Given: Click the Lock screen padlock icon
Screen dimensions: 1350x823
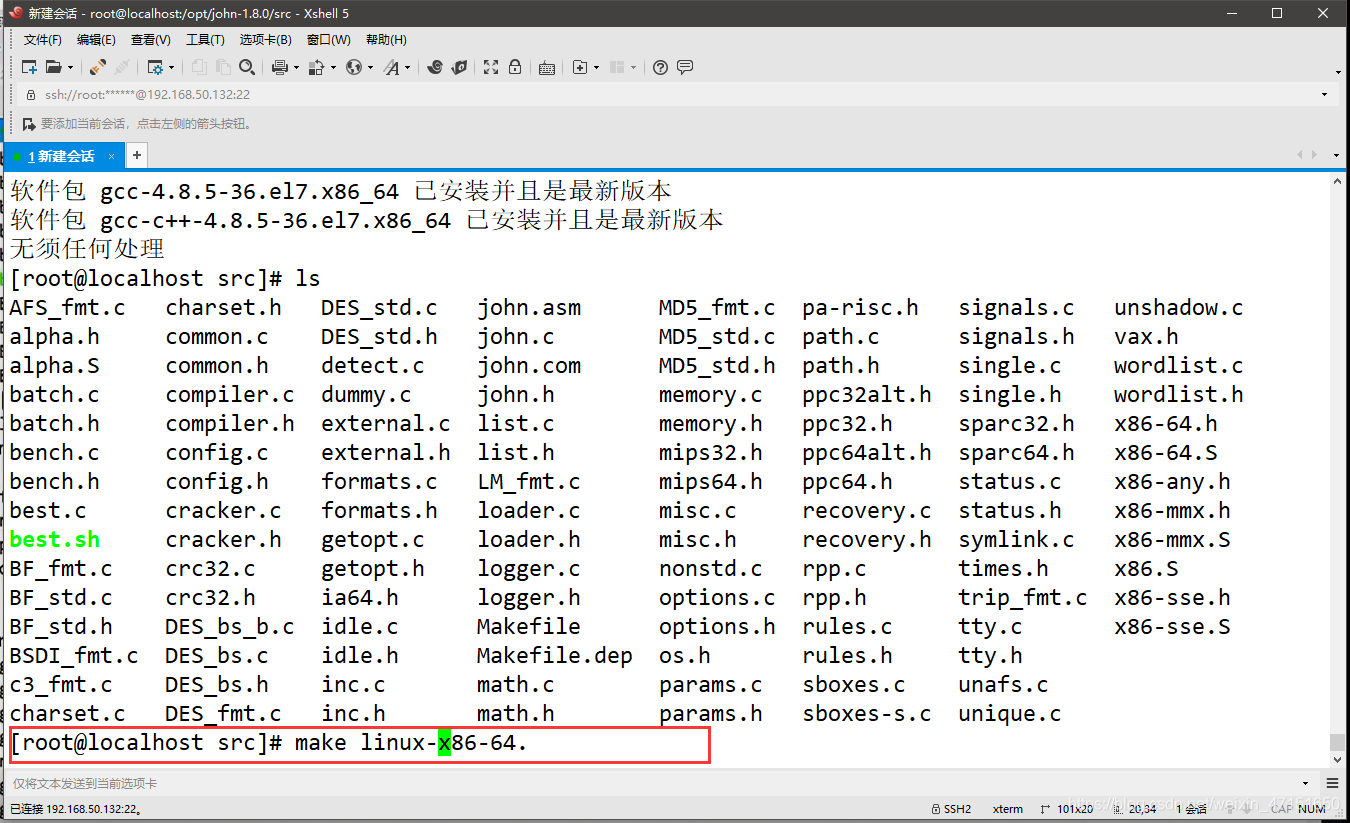Looking at the screenshot, I should pyautogui.click(x=515, y=67).
